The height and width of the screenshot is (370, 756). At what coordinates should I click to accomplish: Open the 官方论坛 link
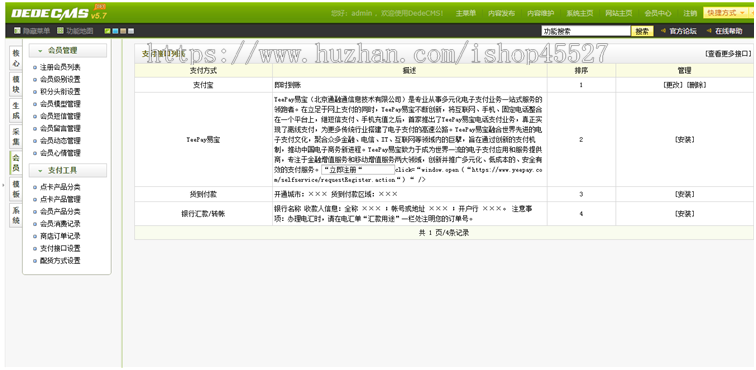[x=683, y=31]
